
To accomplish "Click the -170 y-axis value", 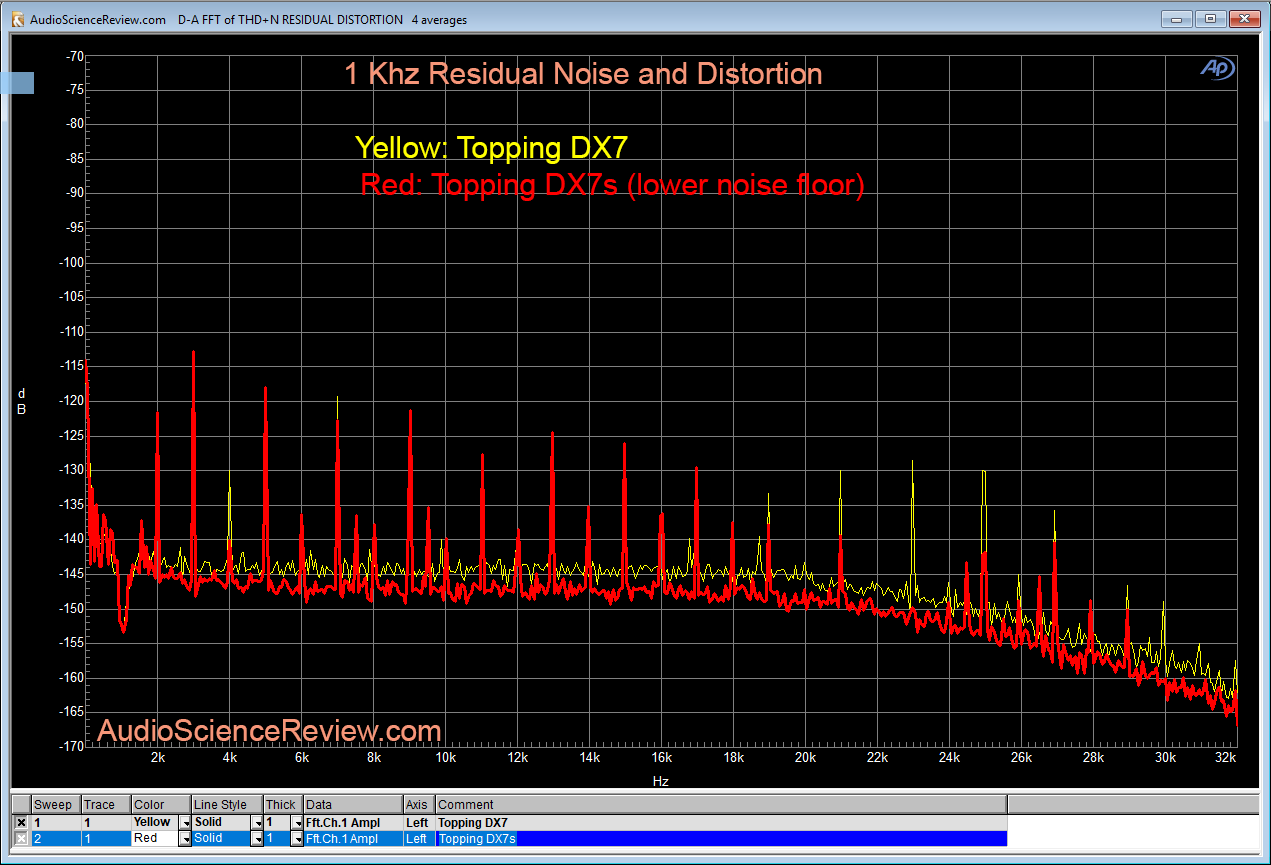I will point(74,746).
